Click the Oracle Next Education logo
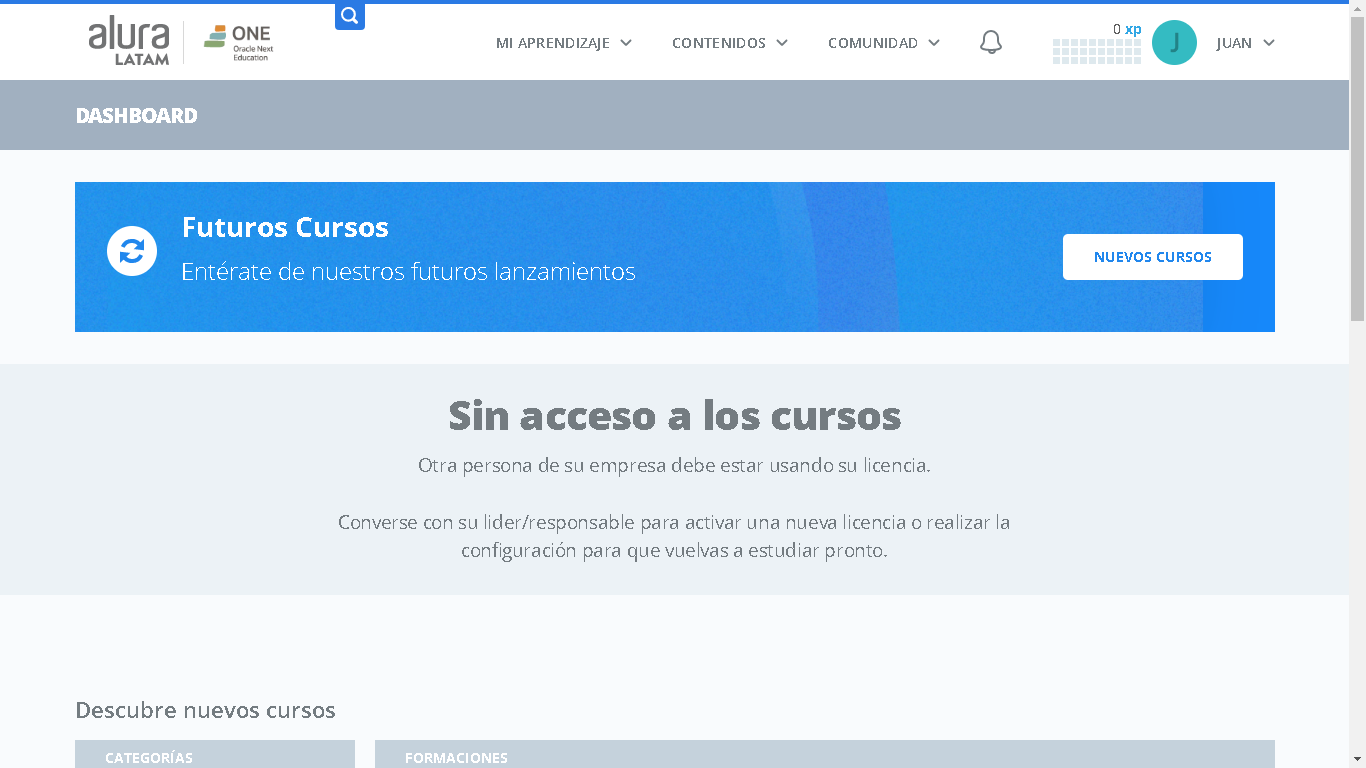 click(x=238, y=43)
